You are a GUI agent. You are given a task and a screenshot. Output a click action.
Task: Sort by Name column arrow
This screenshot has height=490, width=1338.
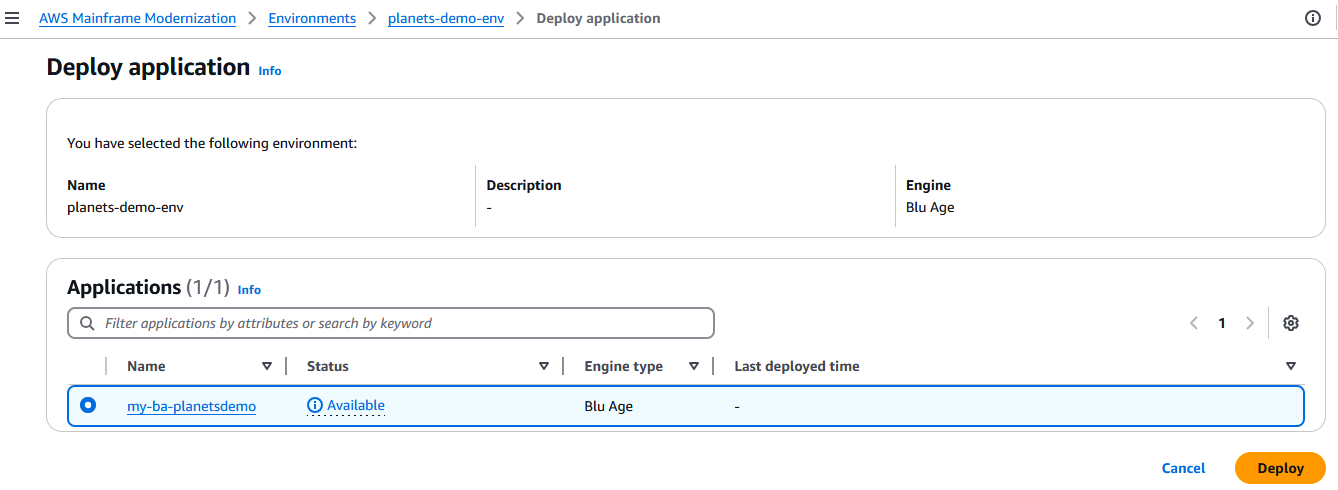coord(267,366)
